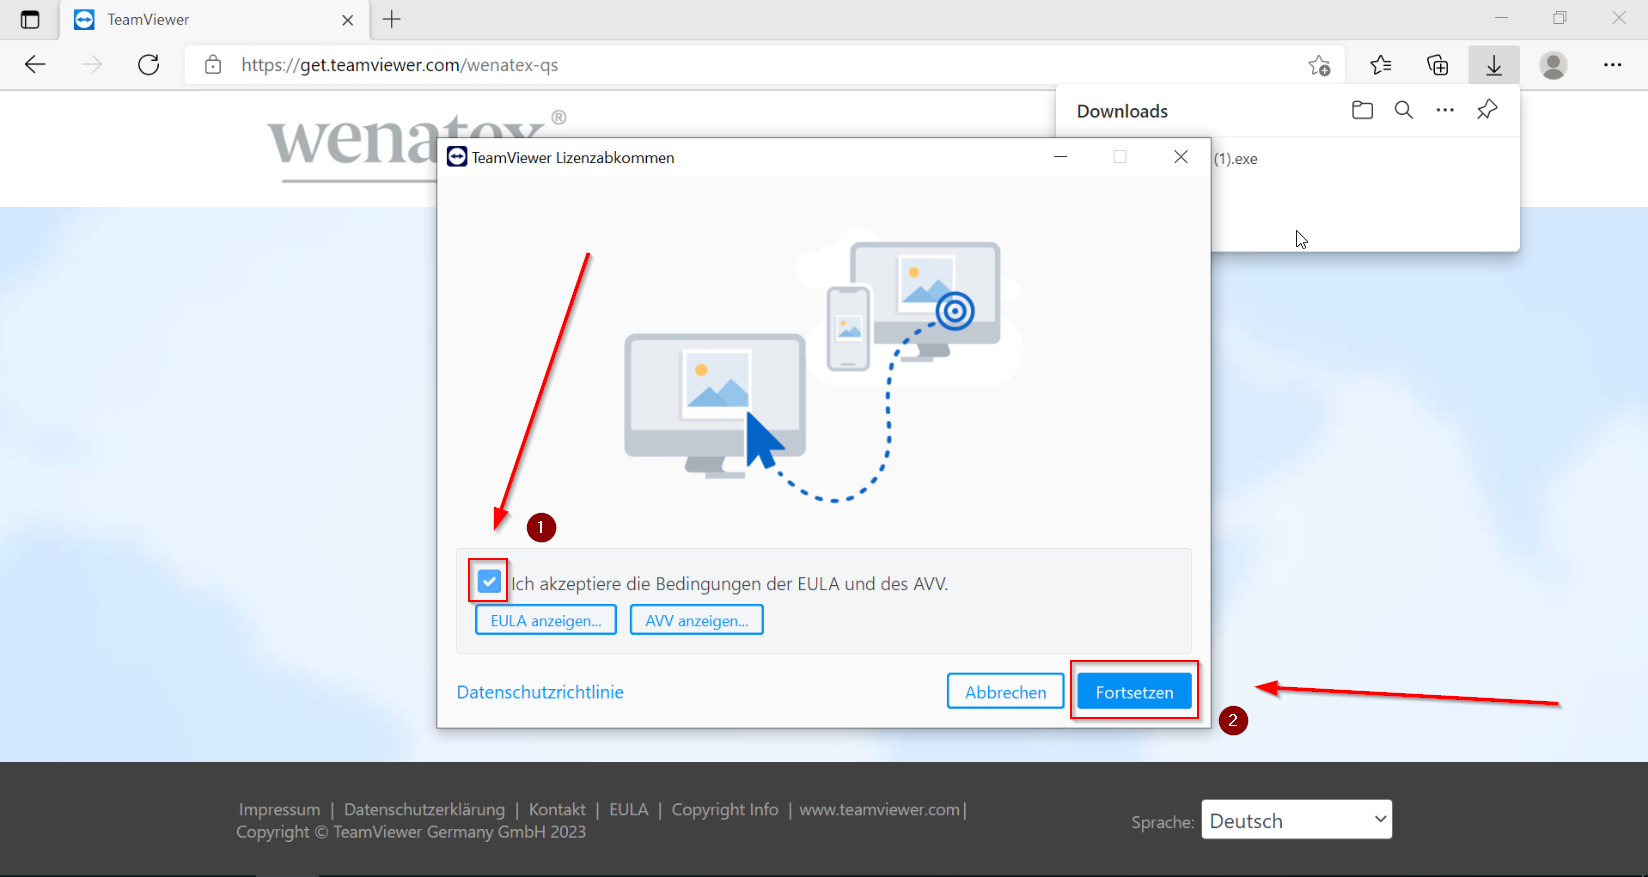Open a new tab with plus
The image size is (1648, 877).
392,19
